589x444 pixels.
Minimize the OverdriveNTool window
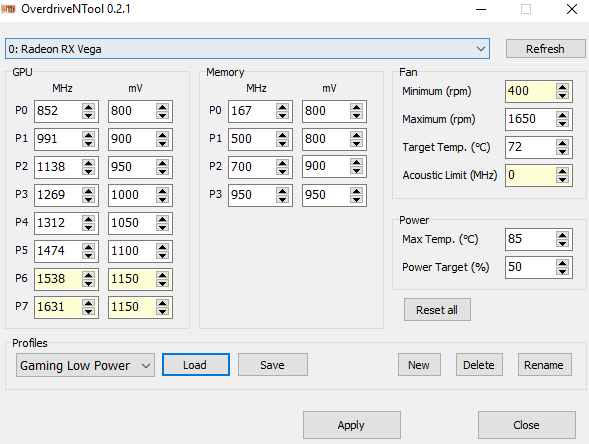pos(481,9)
